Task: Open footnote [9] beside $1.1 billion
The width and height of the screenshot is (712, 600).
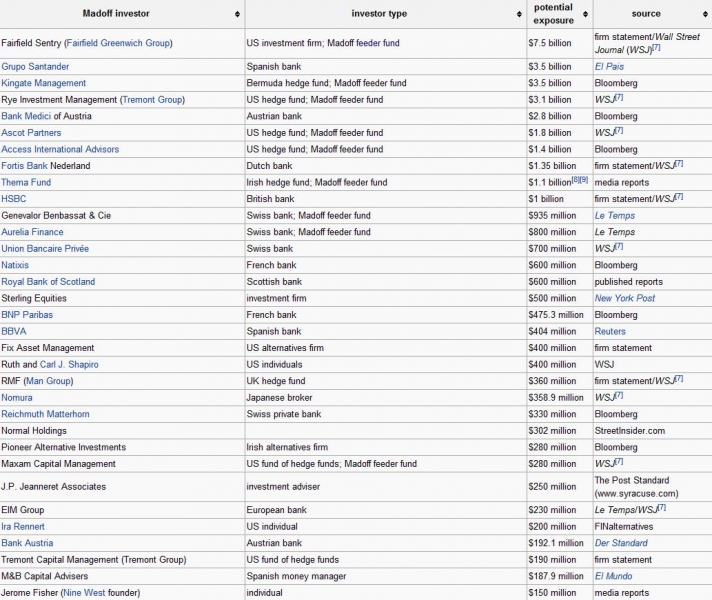Action: coord(584,180)
